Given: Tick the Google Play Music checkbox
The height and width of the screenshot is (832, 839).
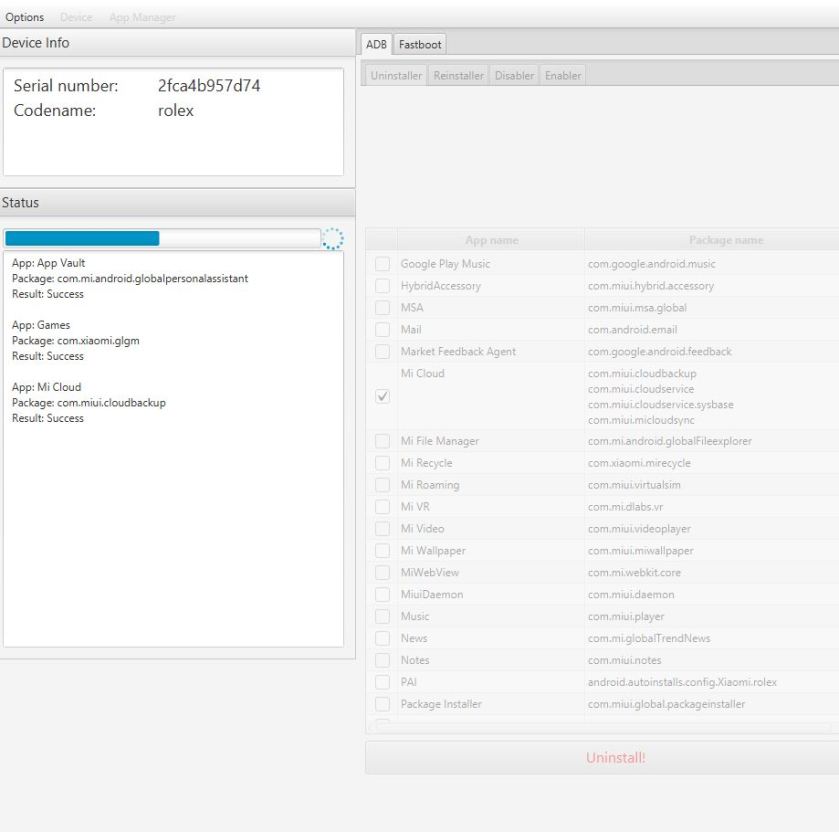Looking at the screenshot, I should pos(382,265).
